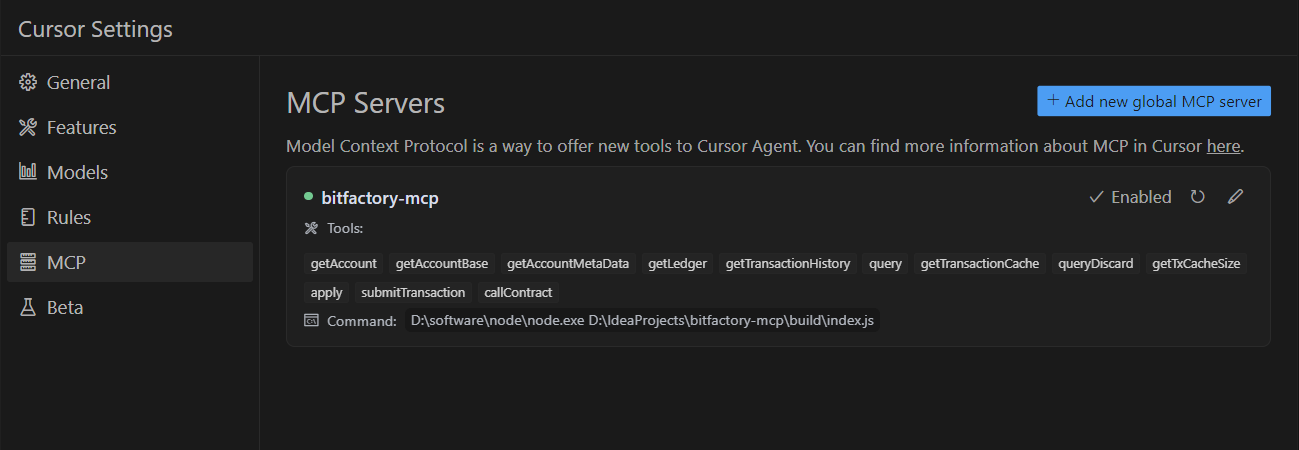1299x450 pixels.
Task: Click the Tools wrench icon in server card
Action: (x=311, y=229)
